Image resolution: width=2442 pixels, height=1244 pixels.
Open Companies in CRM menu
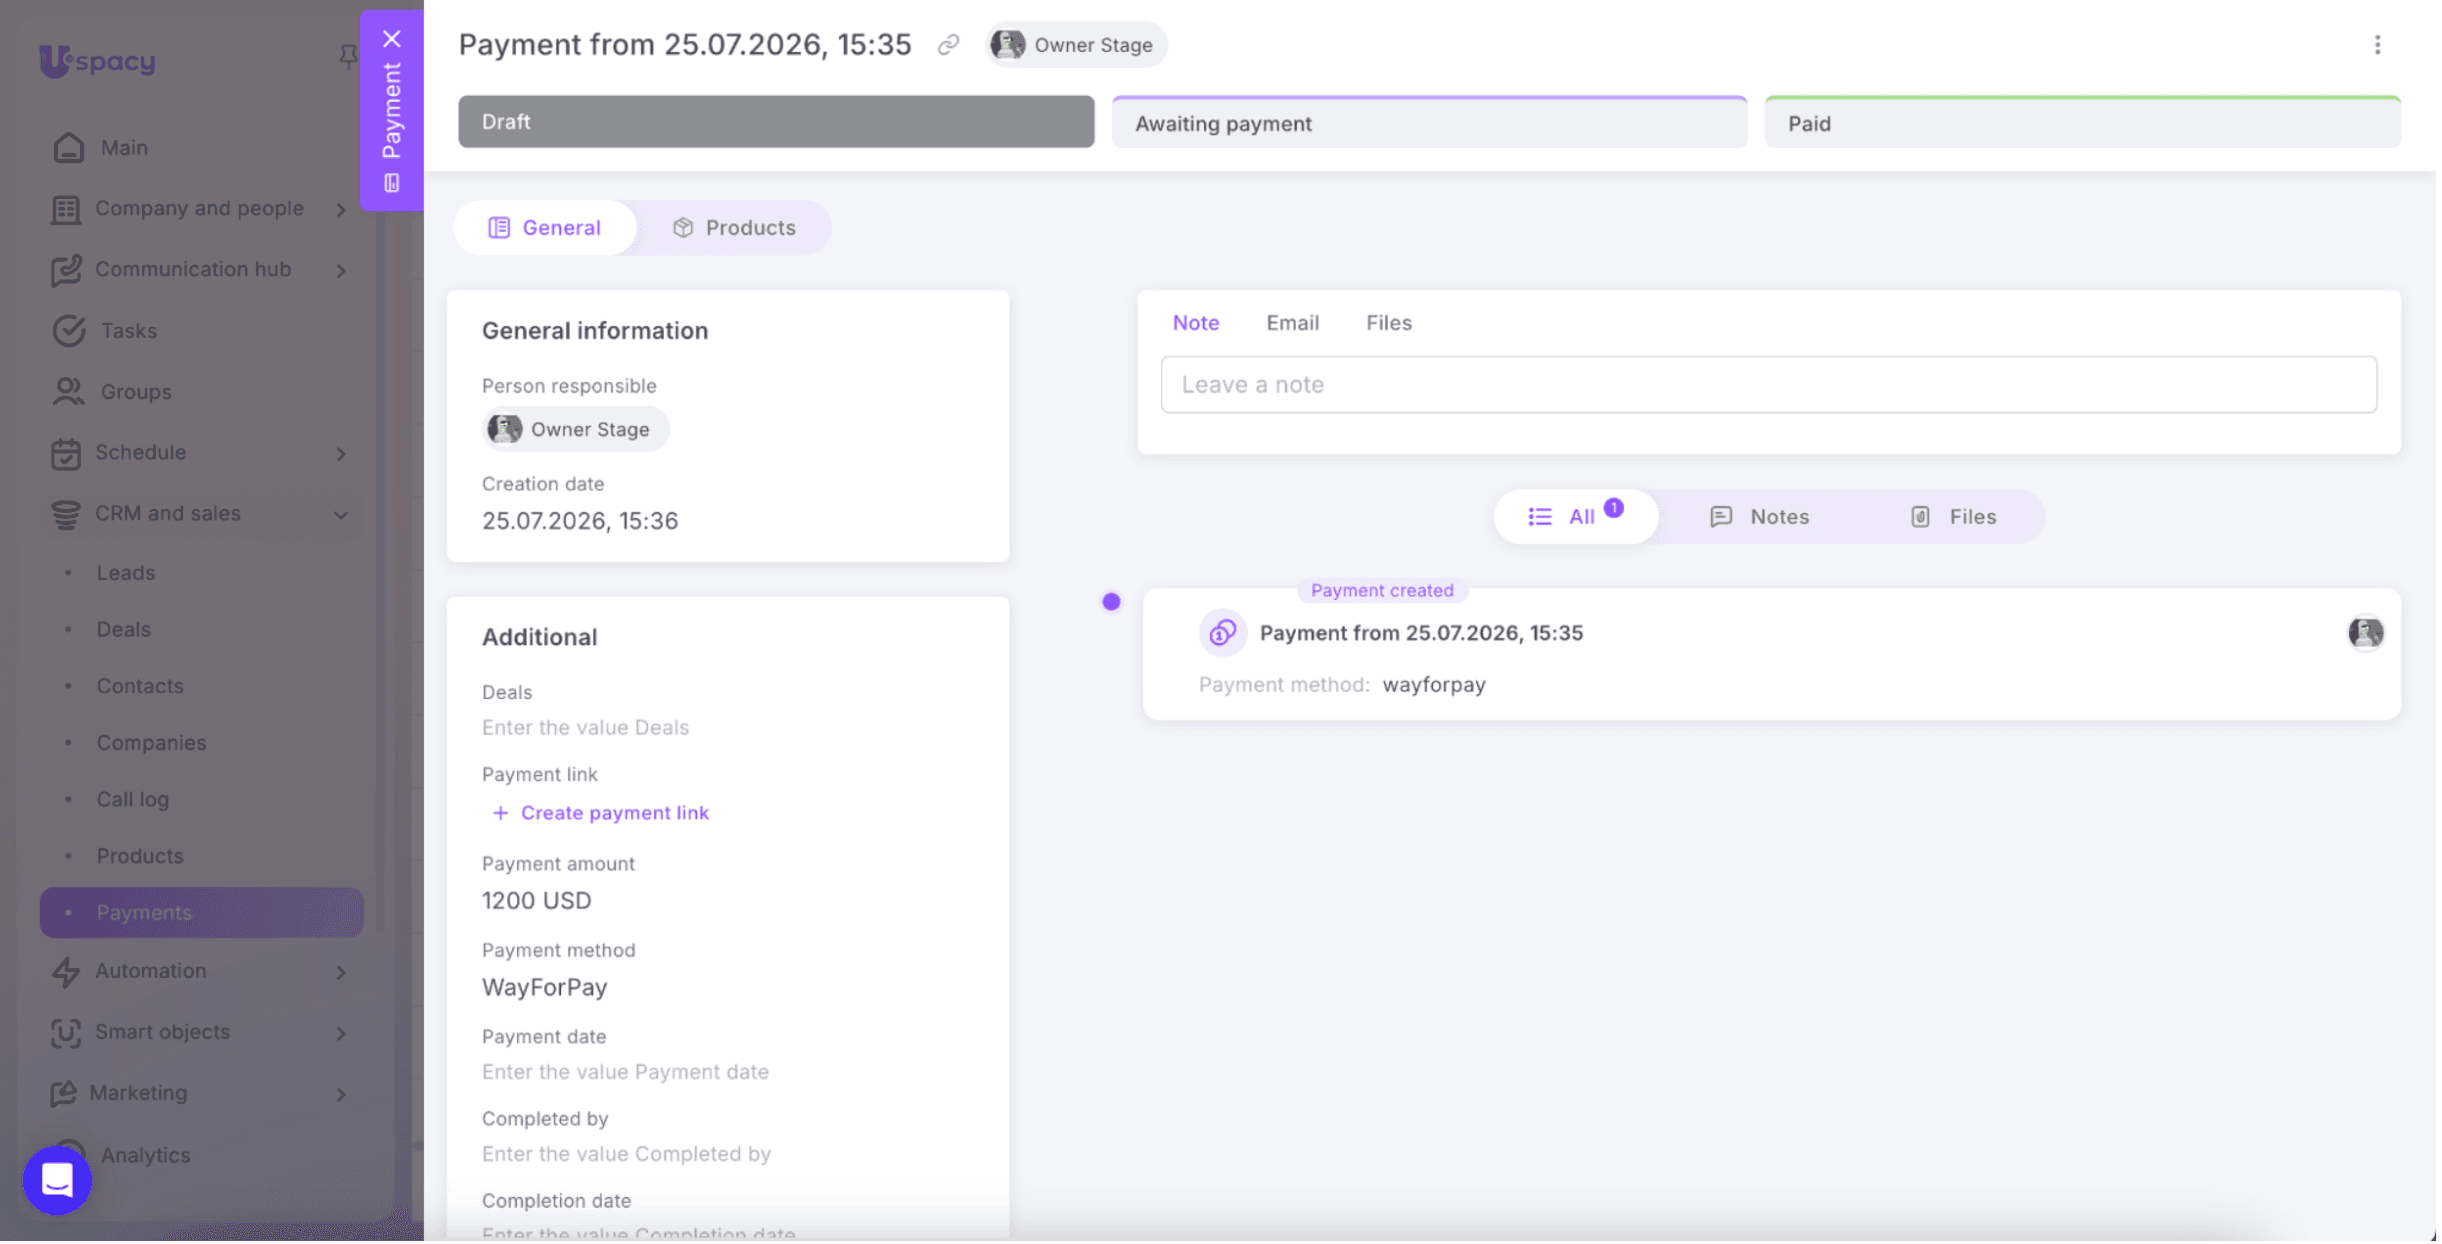point(151,744)
